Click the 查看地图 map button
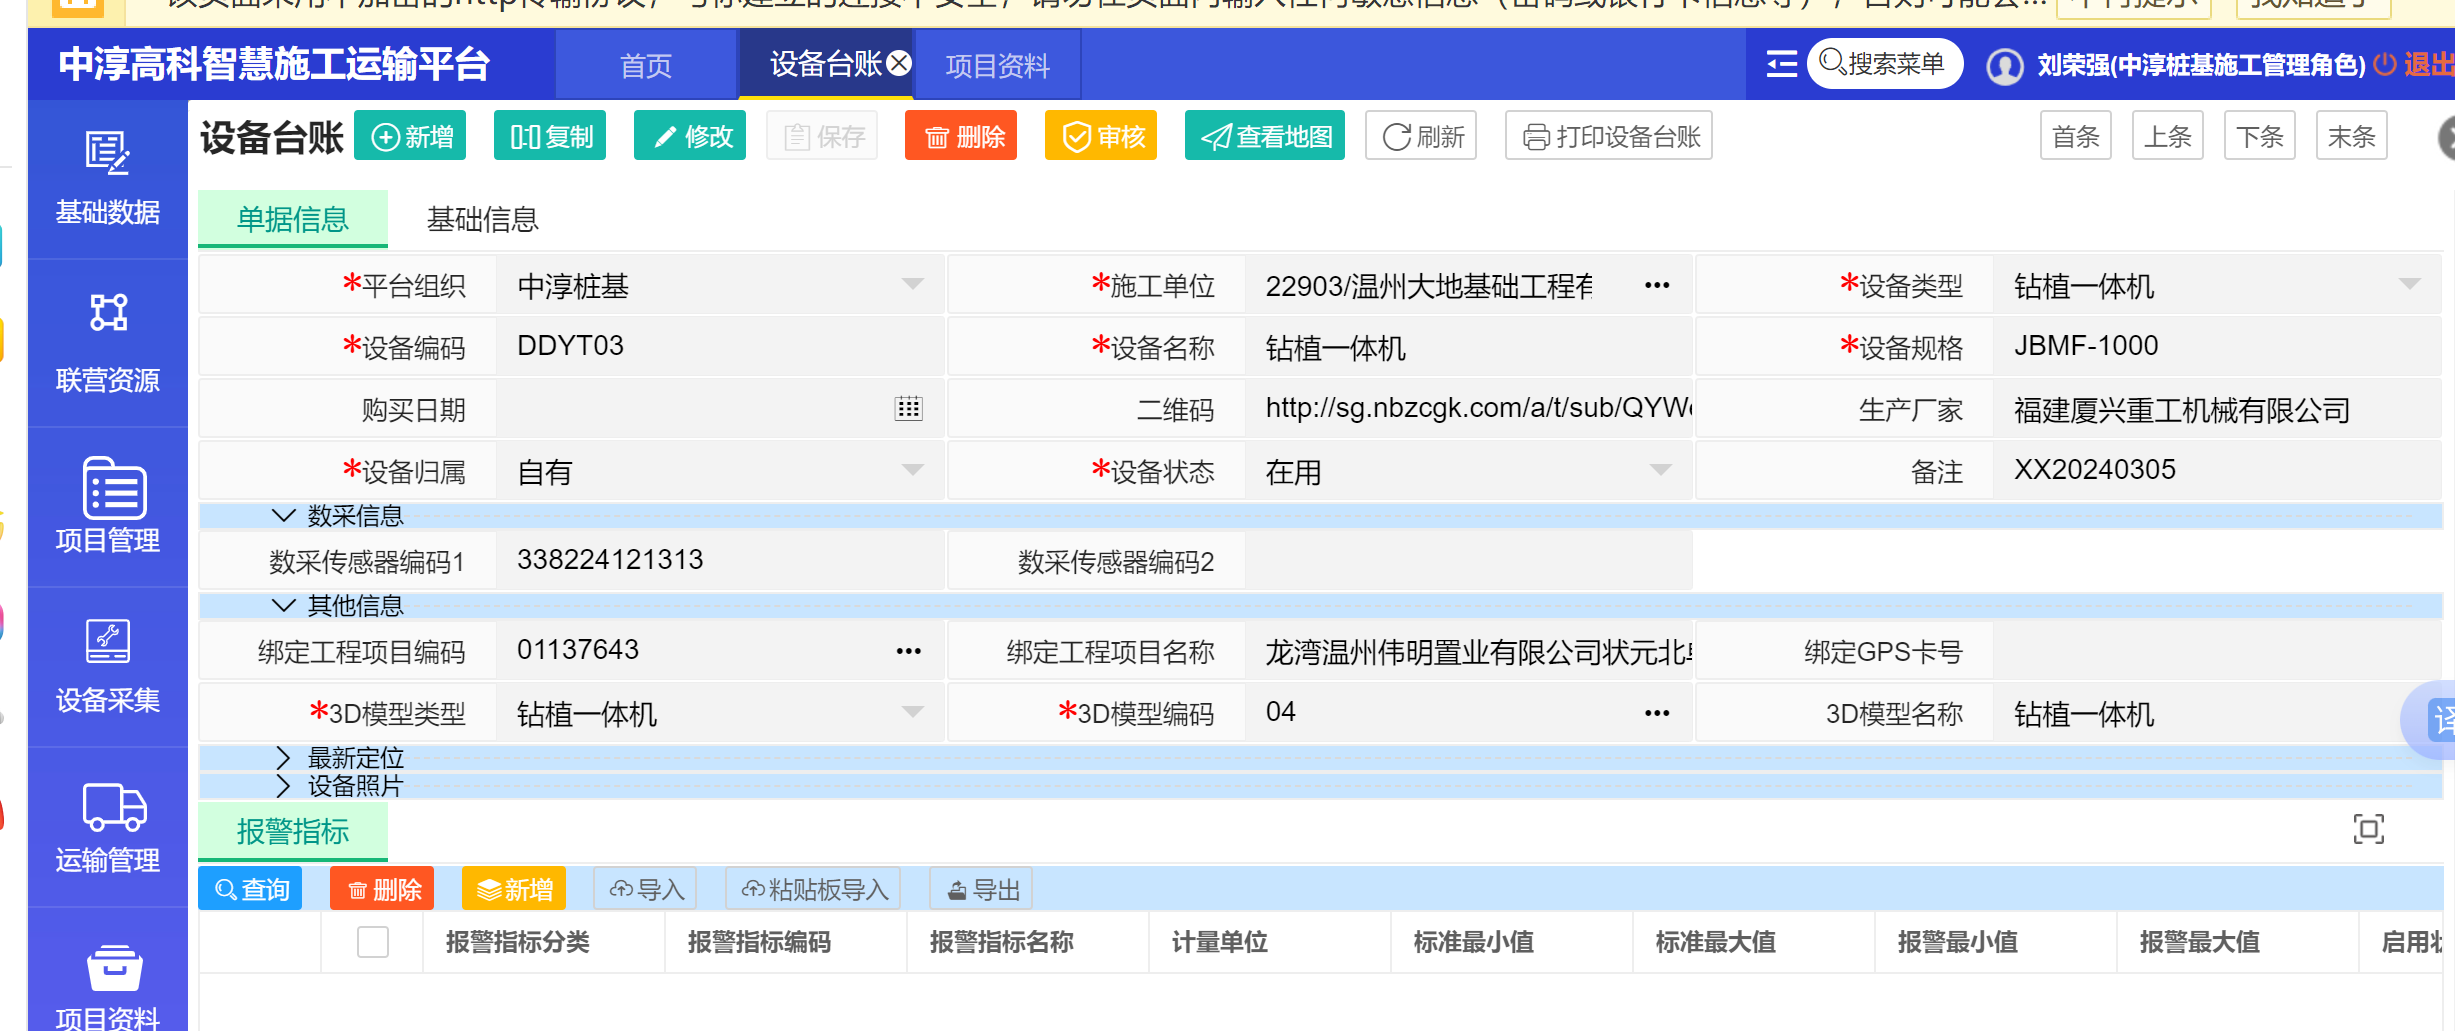The width and height of the screenshot is (2455, 1031). (x=1264, y=137)
